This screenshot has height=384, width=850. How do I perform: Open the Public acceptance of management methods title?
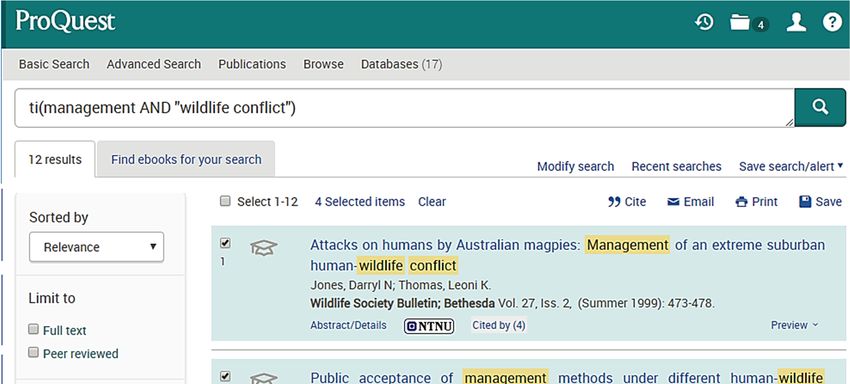coord(568,377)
